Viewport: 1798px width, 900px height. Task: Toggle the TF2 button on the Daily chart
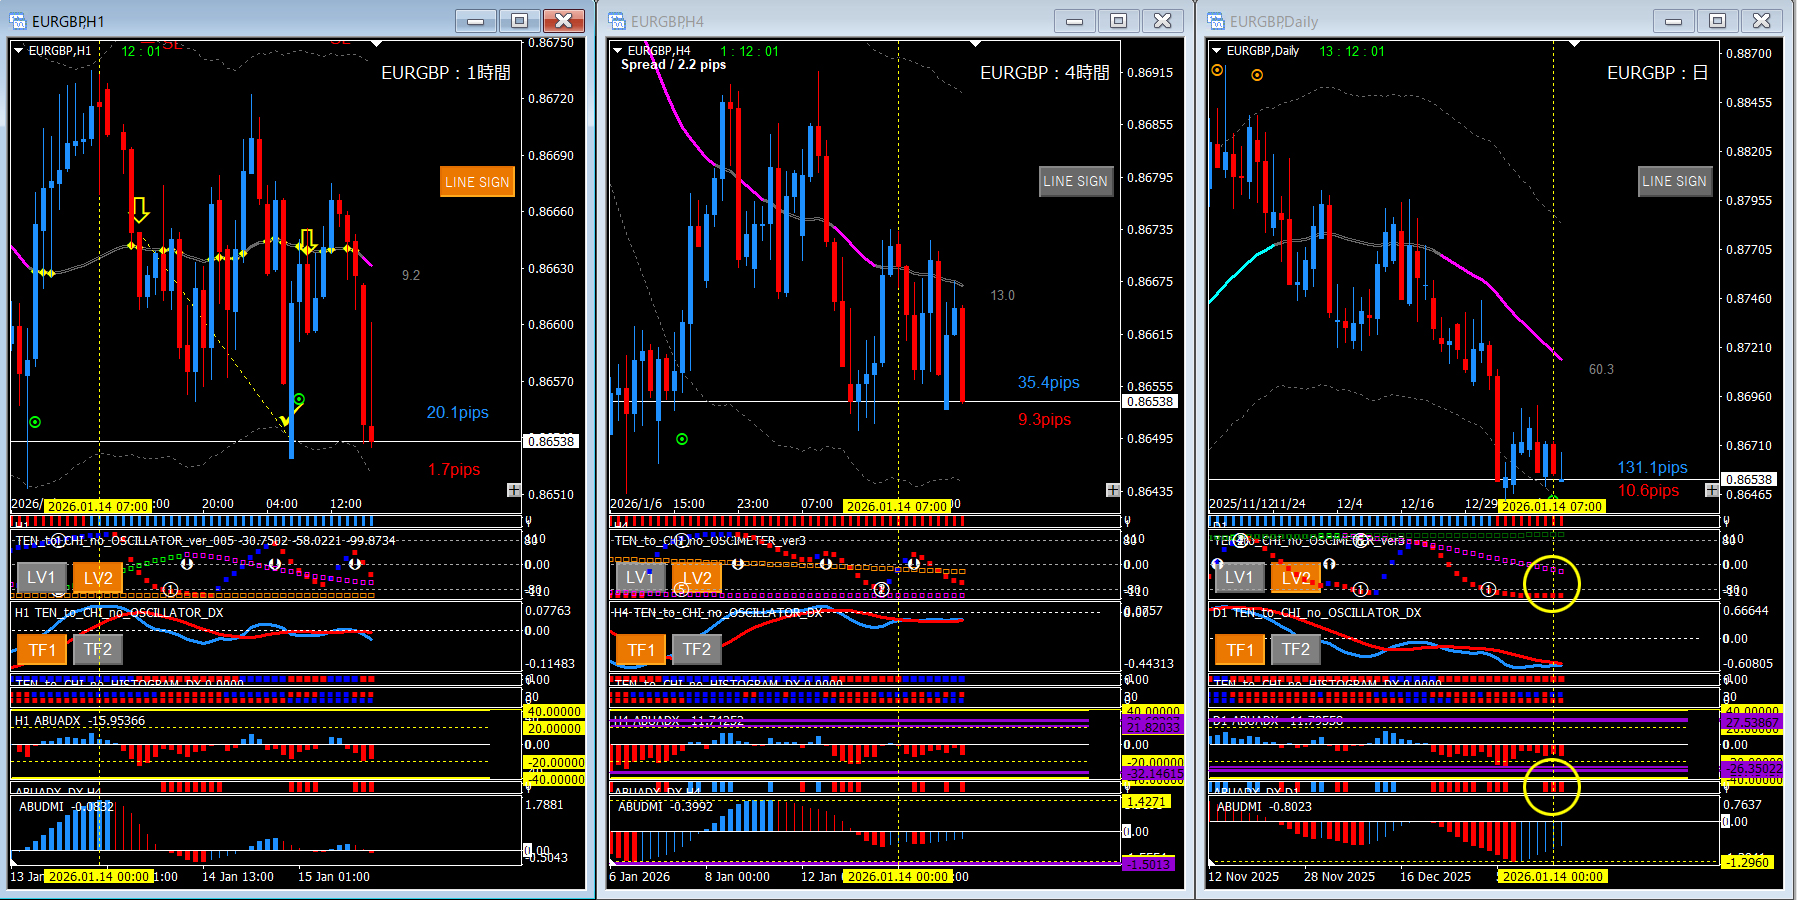tap(1295, 649)
